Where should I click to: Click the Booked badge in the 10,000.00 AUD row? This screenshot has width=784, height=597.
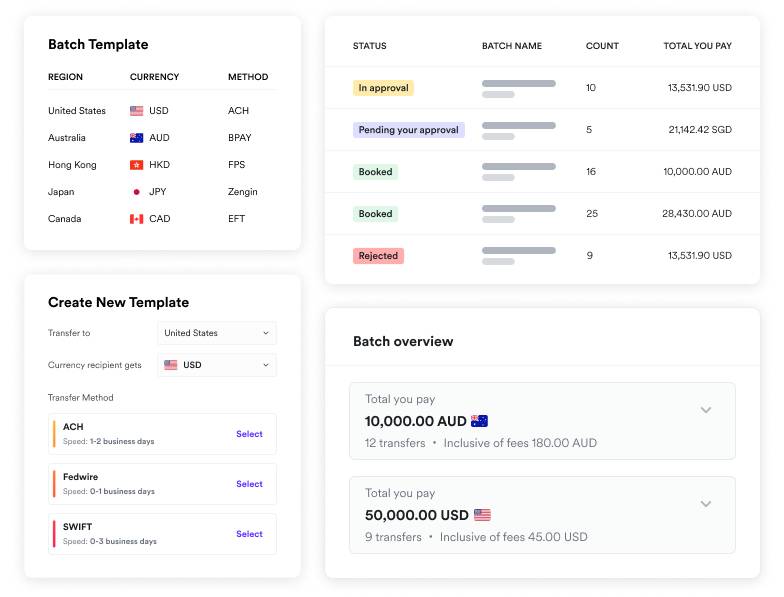pyautogui.click(x=375, y=172)
